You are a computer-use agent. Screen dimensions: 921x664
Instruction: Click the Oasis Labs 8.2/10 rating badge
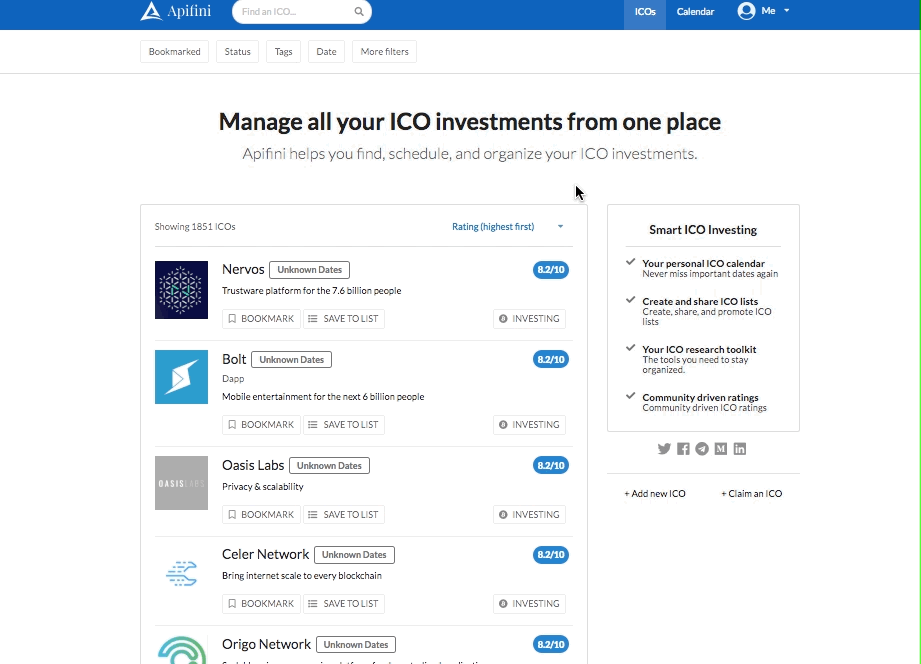550,465
